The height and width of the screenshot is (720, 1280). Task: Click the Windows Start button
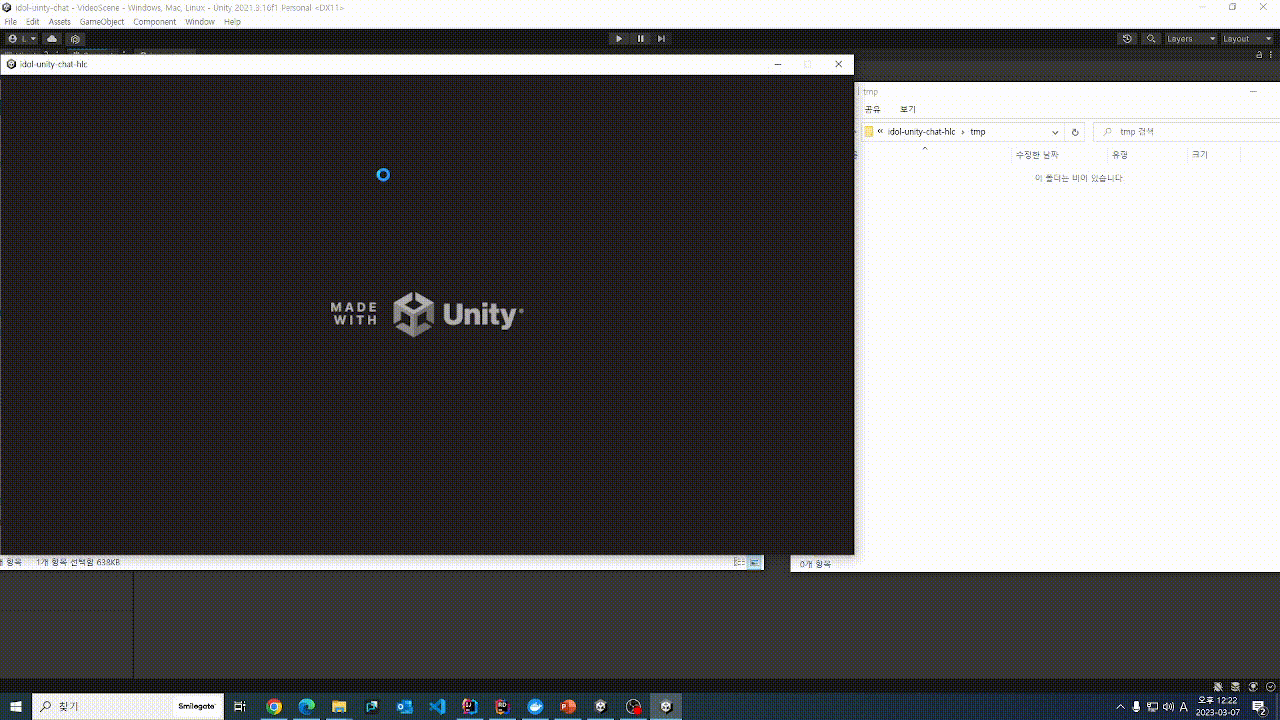pos(16,707)
